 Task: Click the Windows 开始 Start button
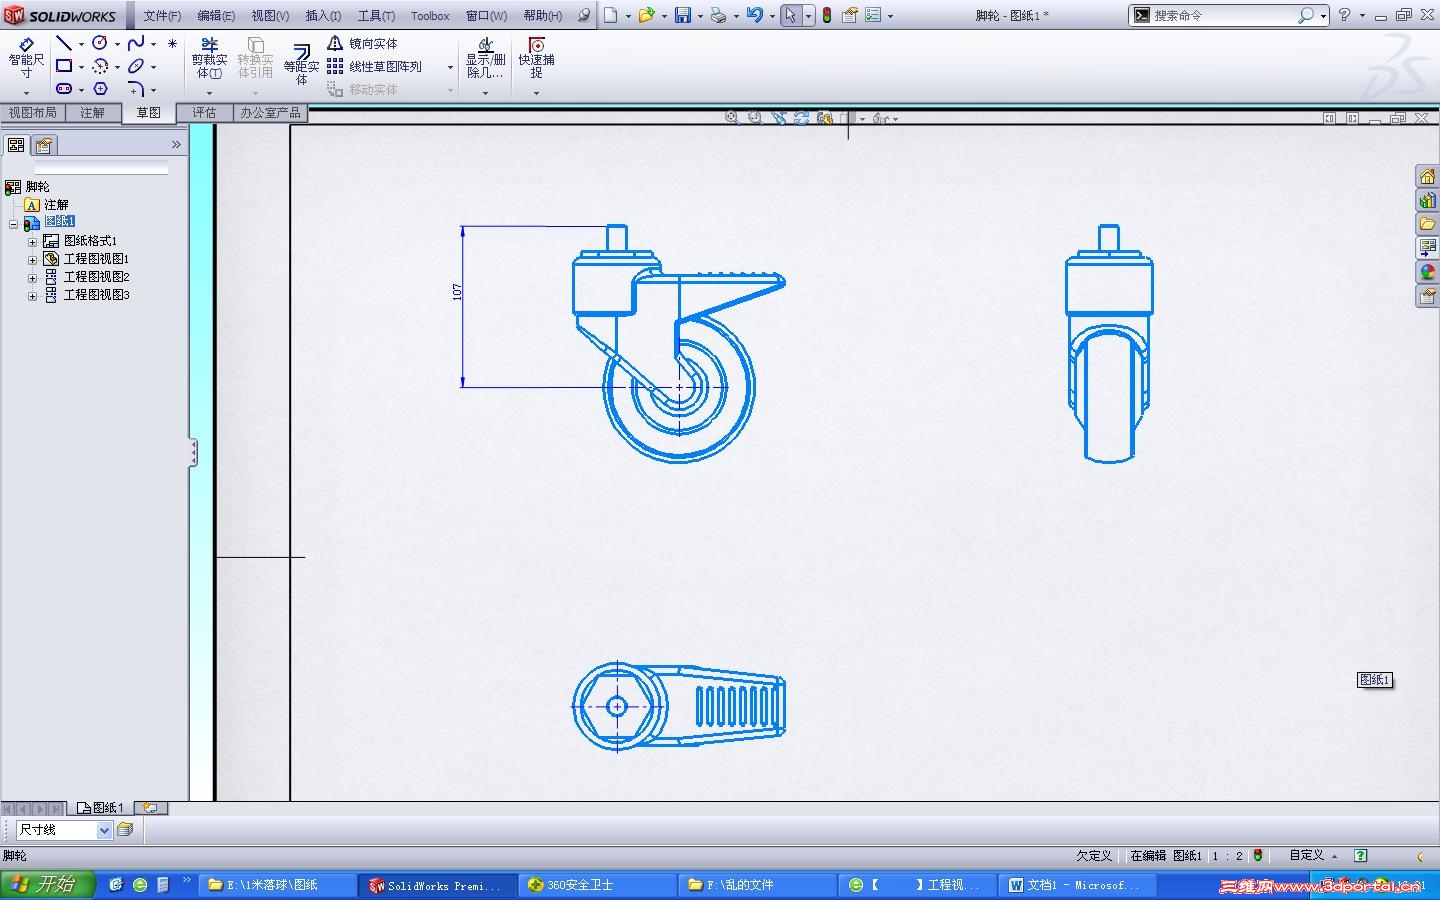pyautogui.click(x=47, y=885)
